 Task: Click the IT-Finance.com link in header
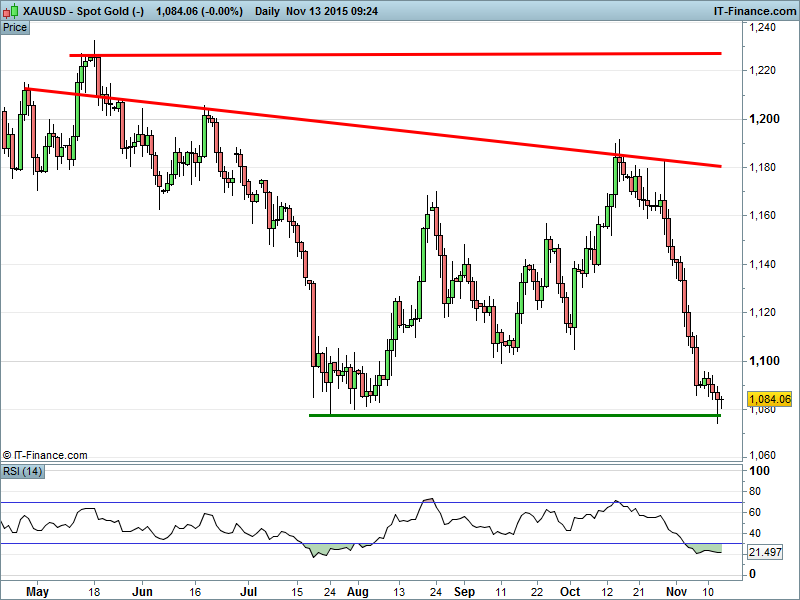752,10
